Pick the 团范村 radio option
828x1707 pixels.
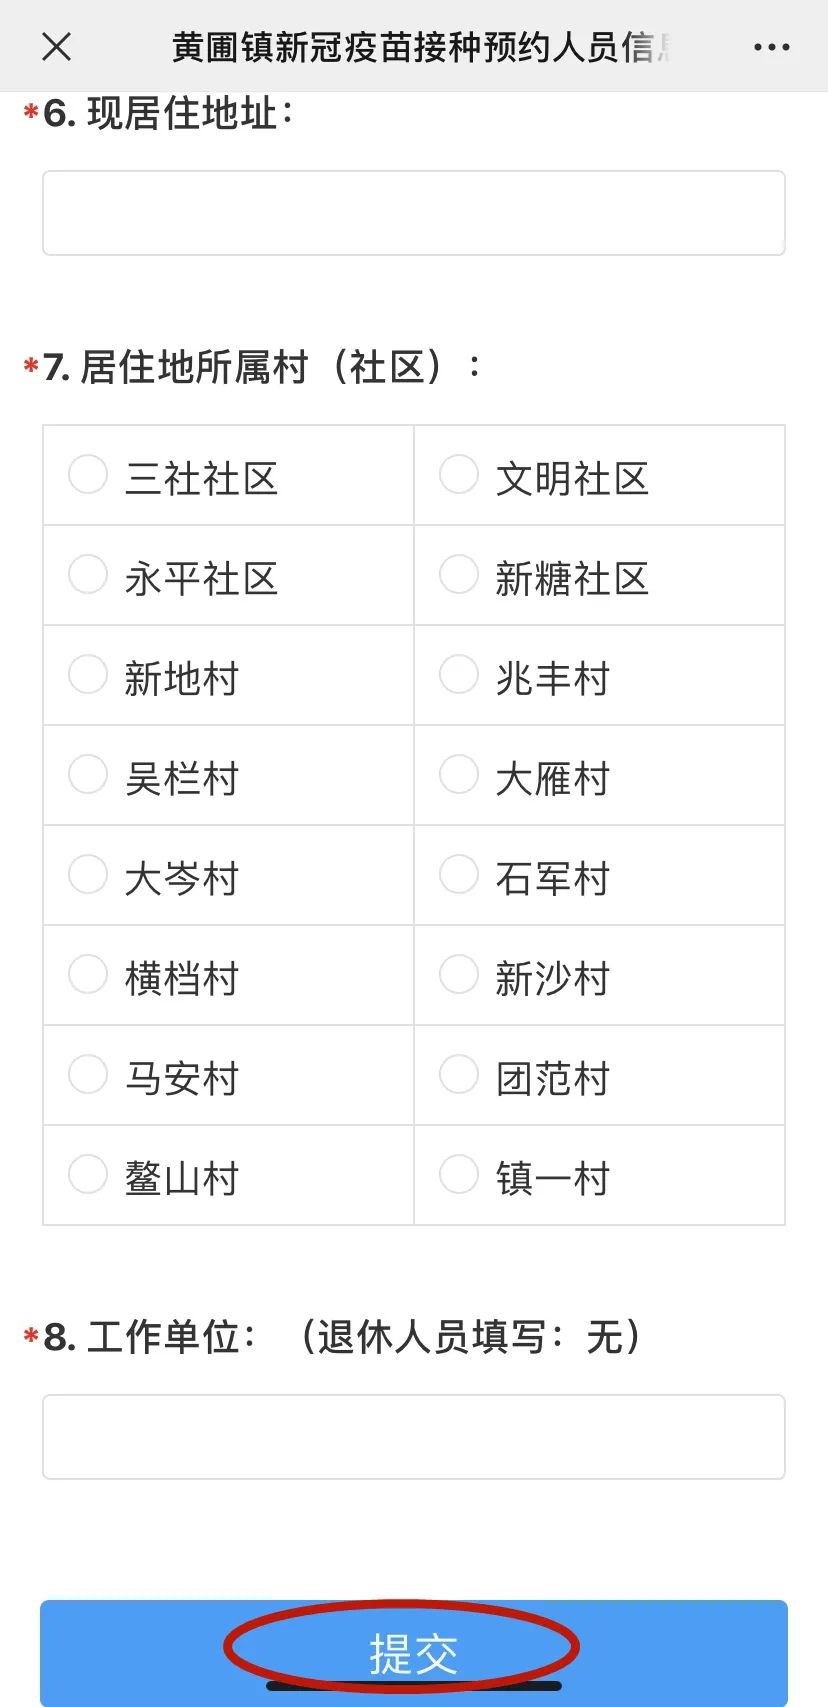(459, 1075)
